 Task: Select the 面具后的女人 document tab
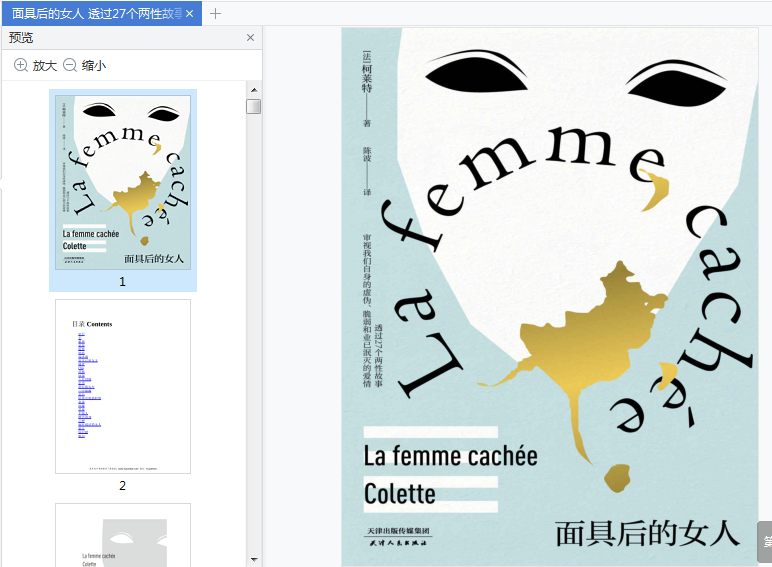[101, 14]
